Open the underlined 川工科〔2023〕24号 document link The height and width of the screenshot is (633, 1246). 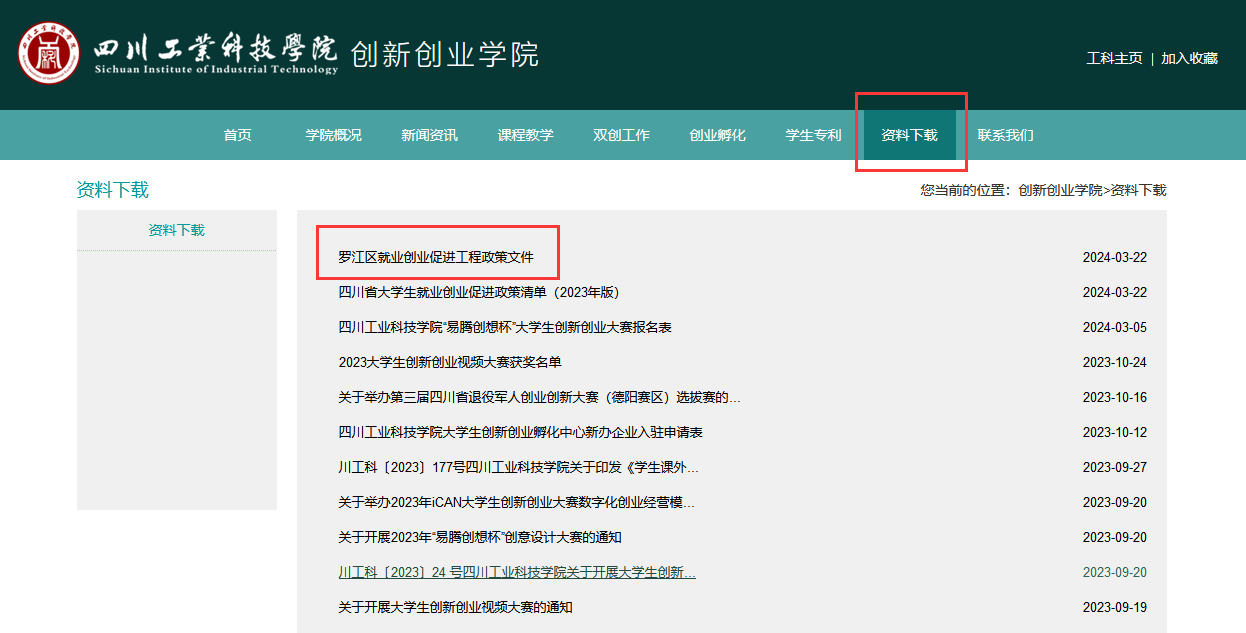[x=516, y=572]
